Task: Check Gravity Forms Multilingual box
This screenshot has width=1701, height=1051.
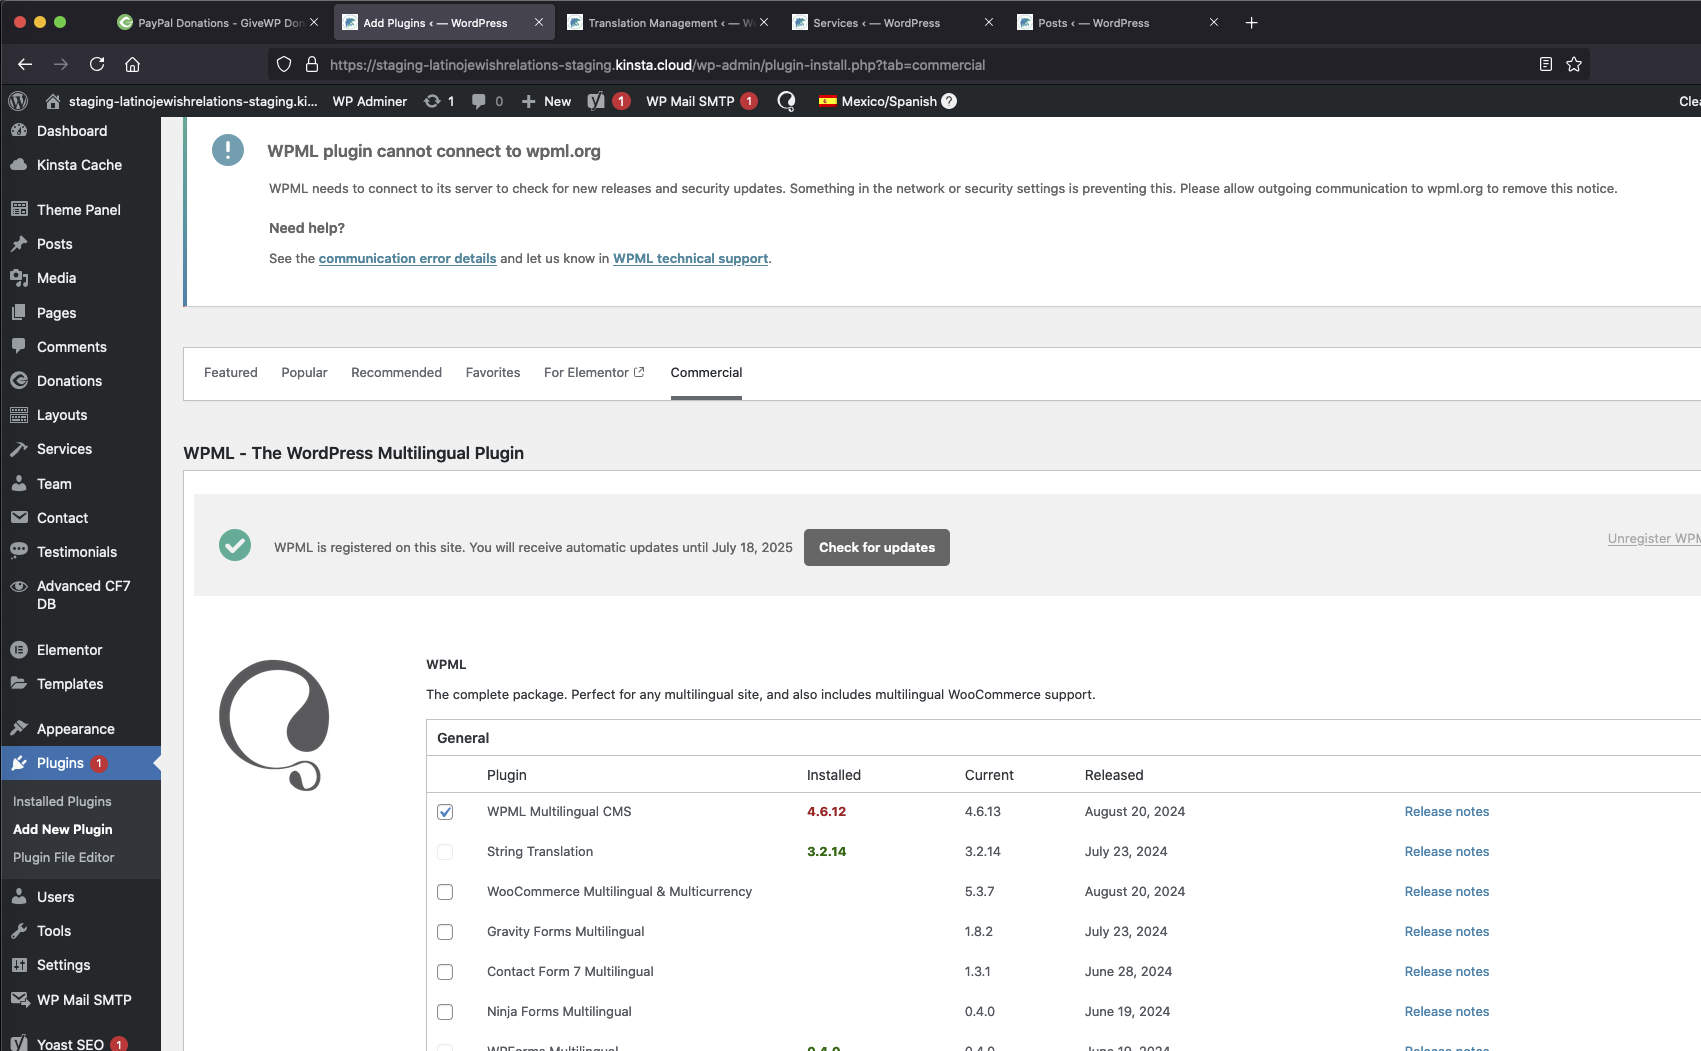Action: coord(445,932)
